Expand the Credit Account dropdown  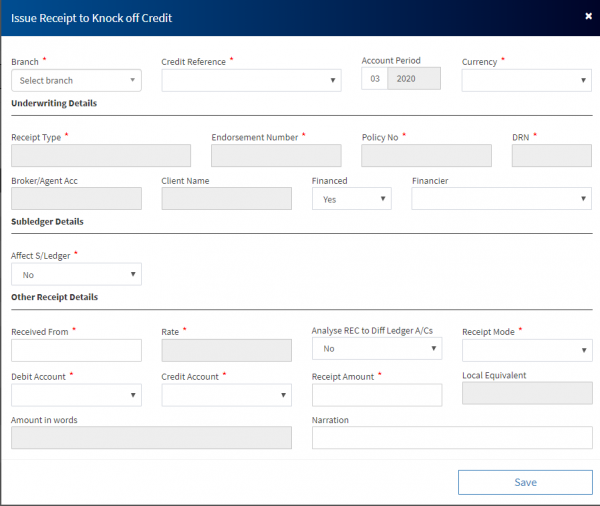(x=226, y=395)
